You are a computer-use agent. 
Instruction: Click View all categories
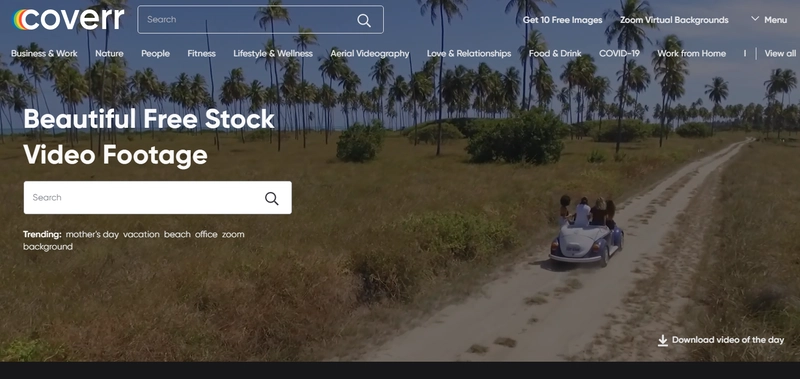pyautogui.click(x=780, y=54)
